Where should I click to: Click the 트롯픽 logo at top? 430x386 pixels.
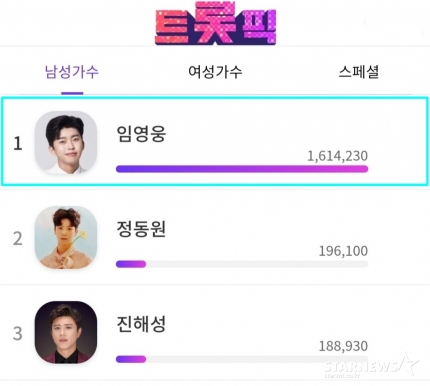pyautogui.click(x=216, y=24)
